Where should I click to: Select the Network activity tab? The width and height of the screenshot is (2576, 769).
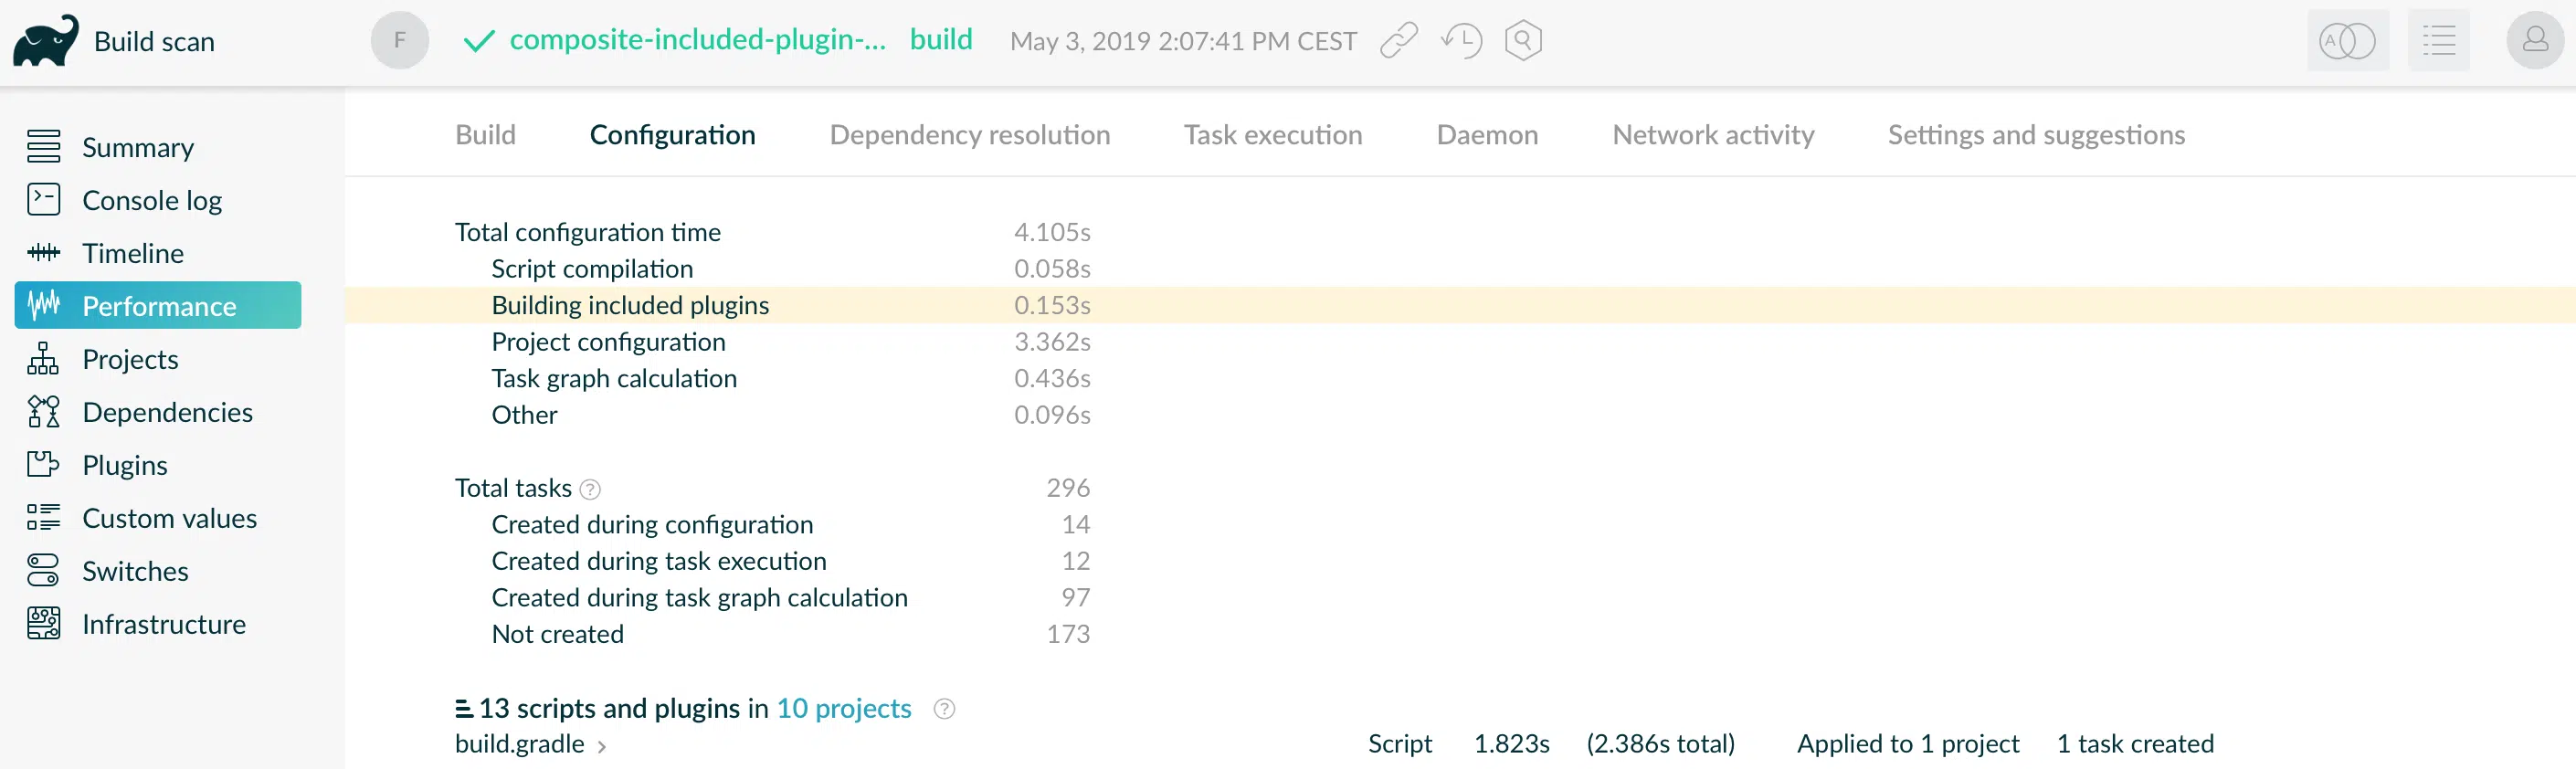click(x=1713, y=134)
